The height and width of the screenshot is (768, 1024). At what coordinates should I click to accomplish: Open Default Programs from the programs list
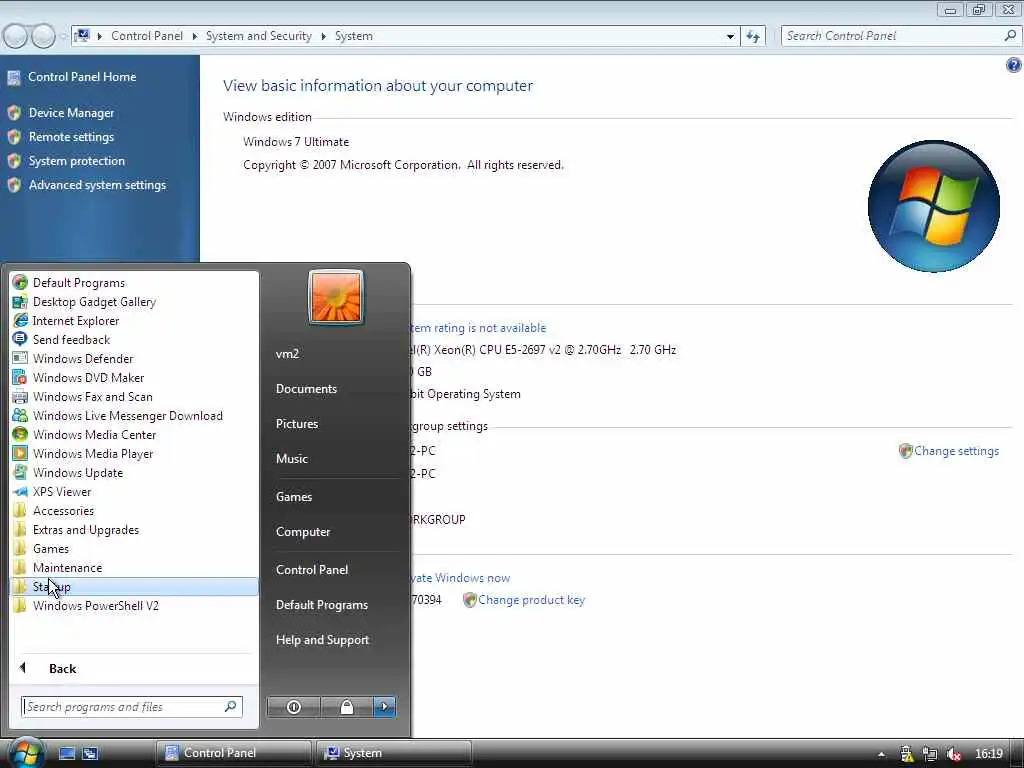point(78,283)
